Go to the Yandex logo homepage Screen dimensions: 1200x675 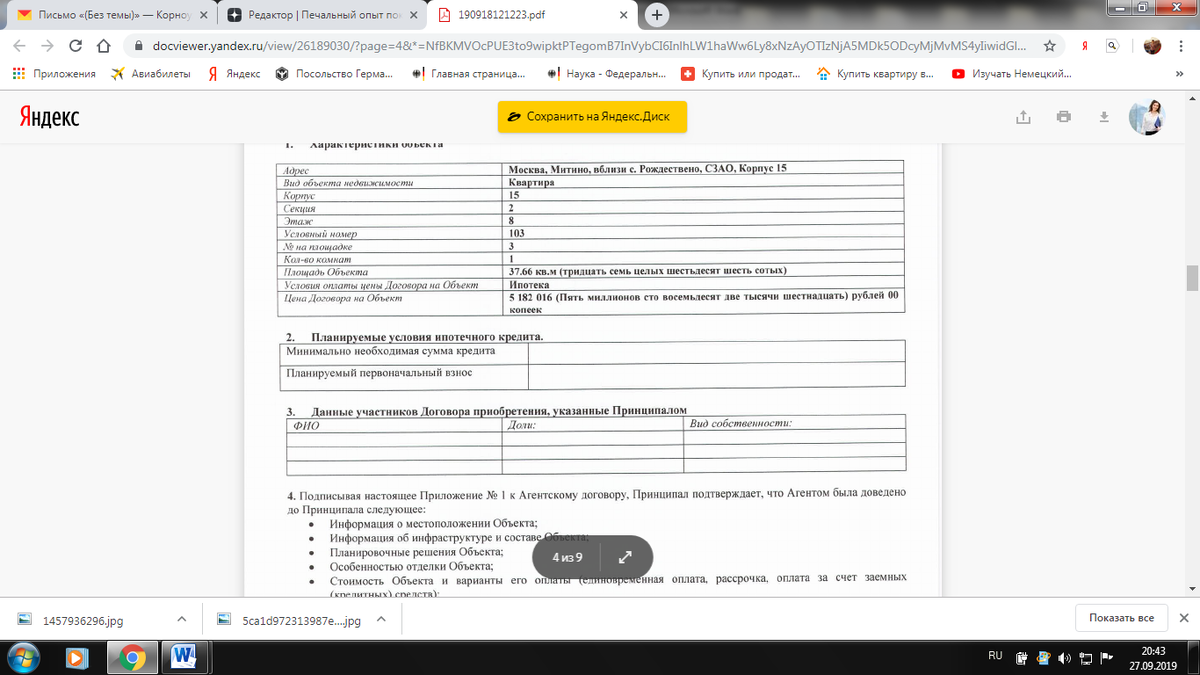pos(49,118)
